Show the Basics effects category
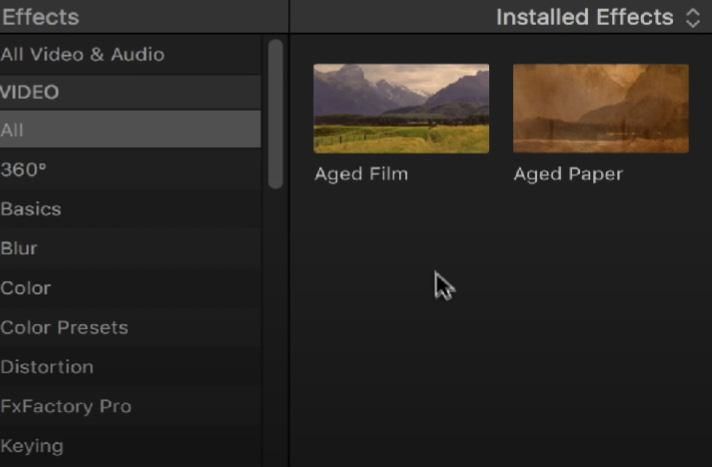 (130, 209)
